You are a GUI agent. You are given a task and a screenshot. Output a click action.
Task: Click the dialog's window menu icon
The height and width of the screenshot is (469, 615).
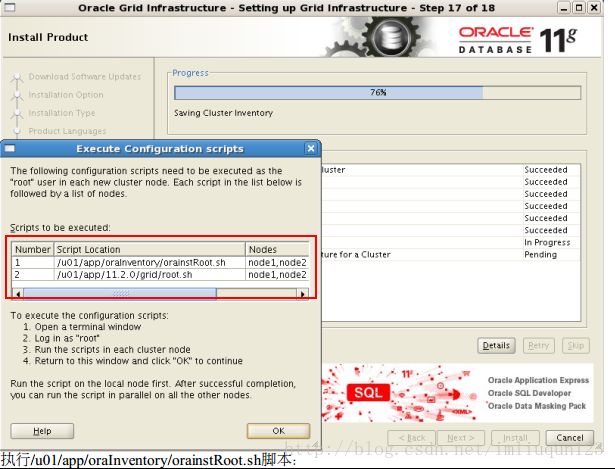pyautogui.click(x=10, y=149)
